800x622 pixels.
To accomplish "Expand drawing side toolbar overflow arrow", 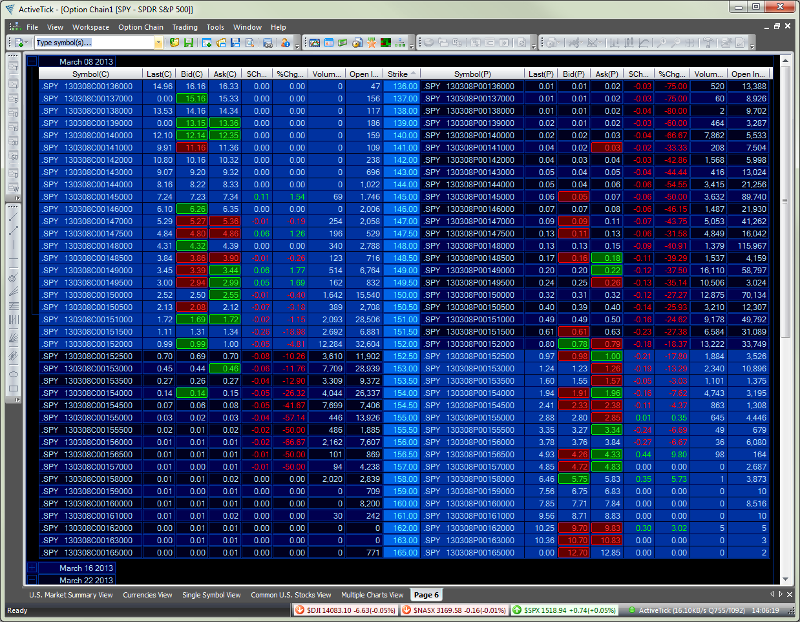I will [17, 400].
